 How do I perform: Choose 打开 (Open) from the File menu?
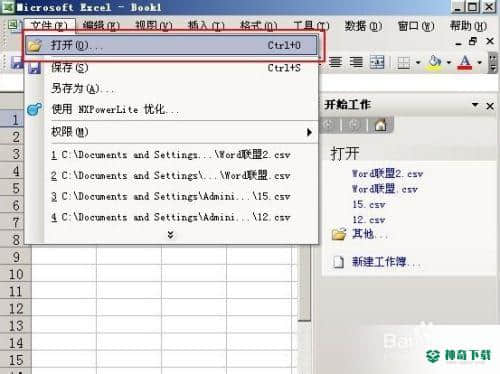click(x=171, y=45)
